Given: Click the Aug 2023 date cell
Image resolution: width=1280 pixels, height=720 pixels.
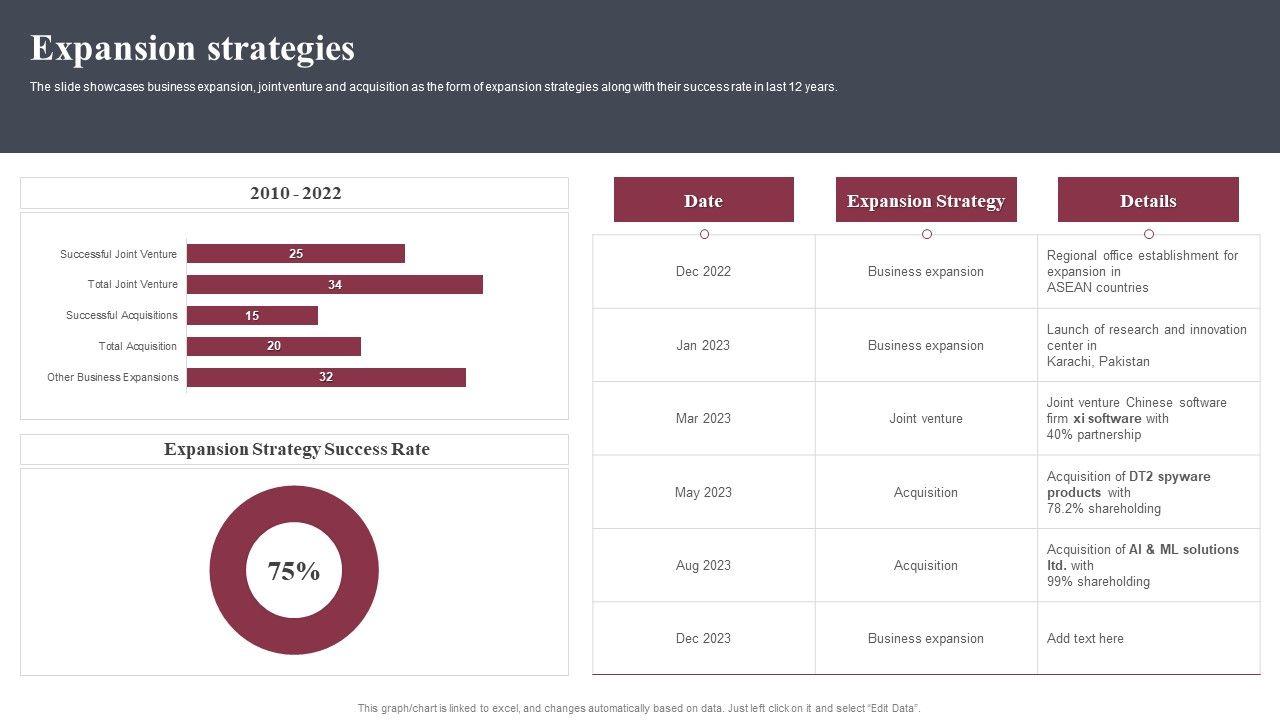Looking at the screenshot, I should pos(703,565).
